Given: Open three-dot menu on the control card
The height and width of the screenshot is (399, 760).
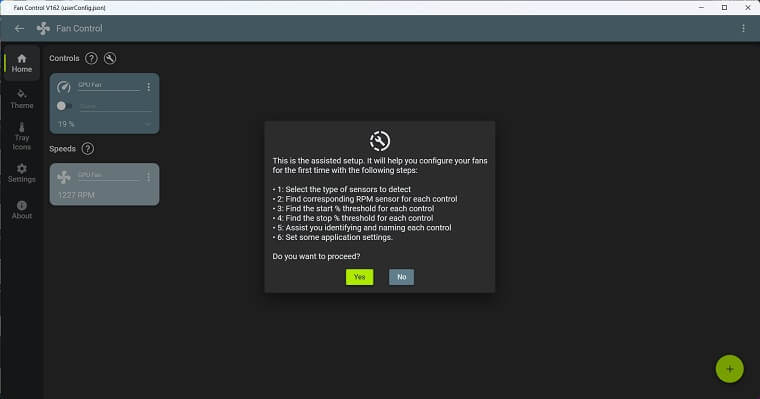Looking at the screenshot, I should click(x=148, y=87).
